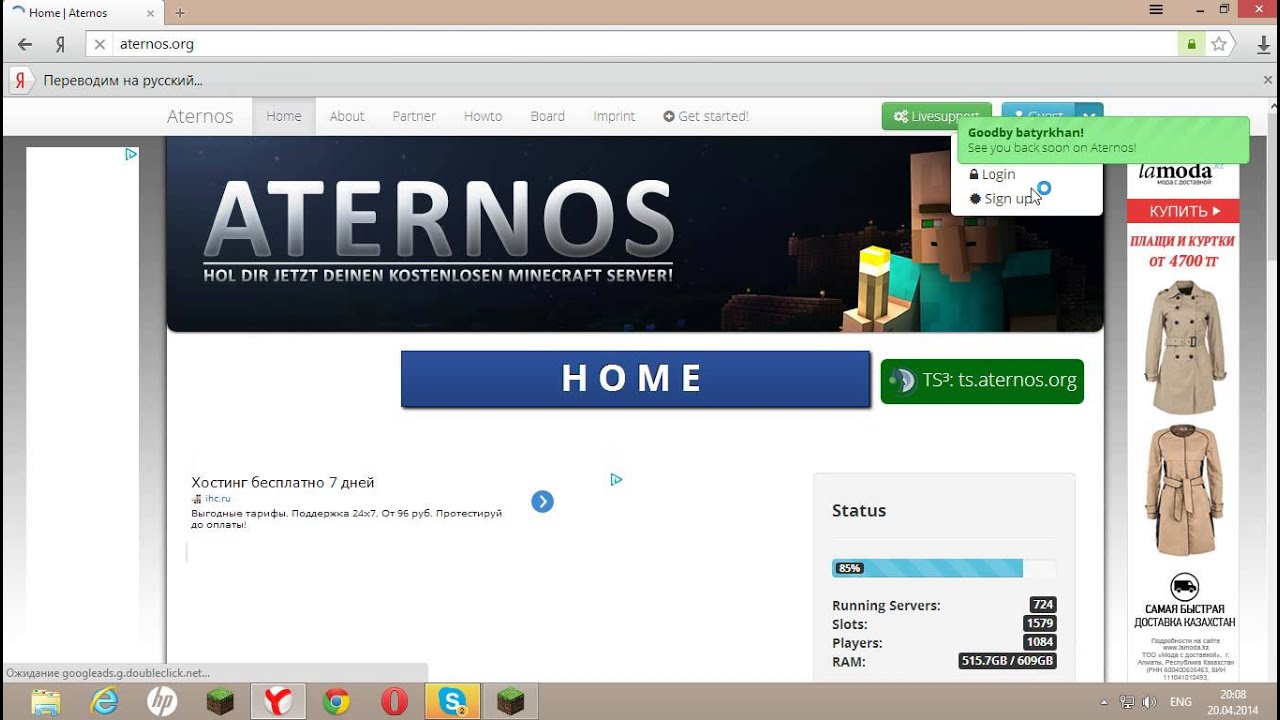Viewport: 1280px width, 720px height.
Task: Launch Internet Explorer from taskbar
Action: [x=104, y=702]
